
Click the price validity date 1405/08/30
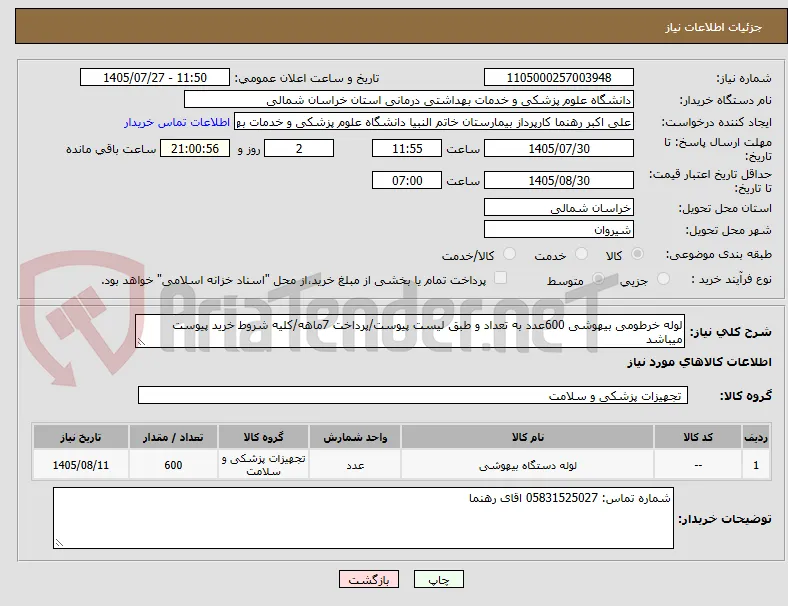point(558,180)
